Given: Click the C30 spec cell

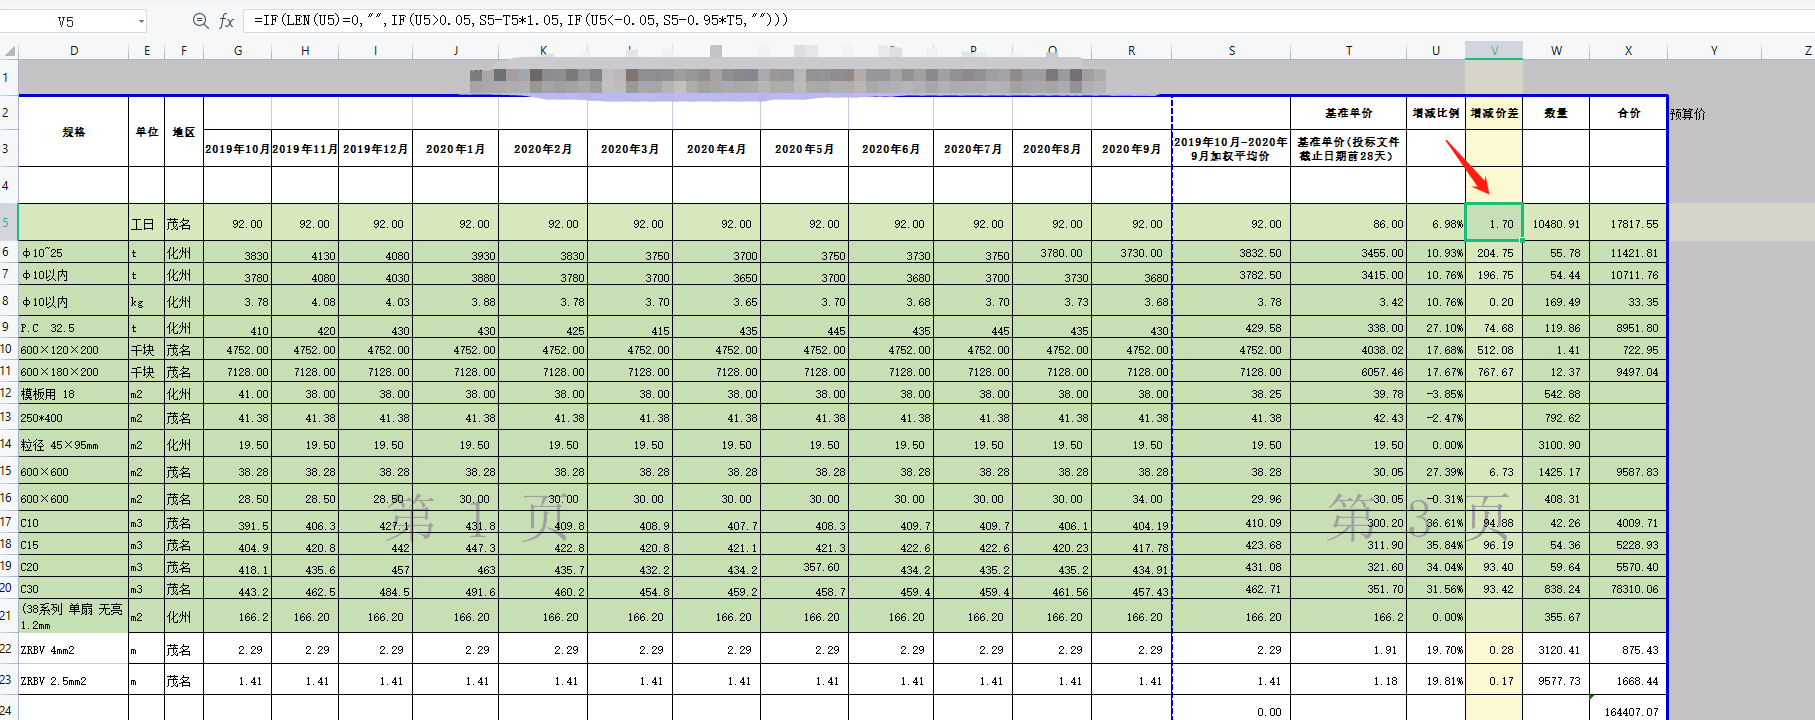Looking at the screenshot, I should point(74,589).
